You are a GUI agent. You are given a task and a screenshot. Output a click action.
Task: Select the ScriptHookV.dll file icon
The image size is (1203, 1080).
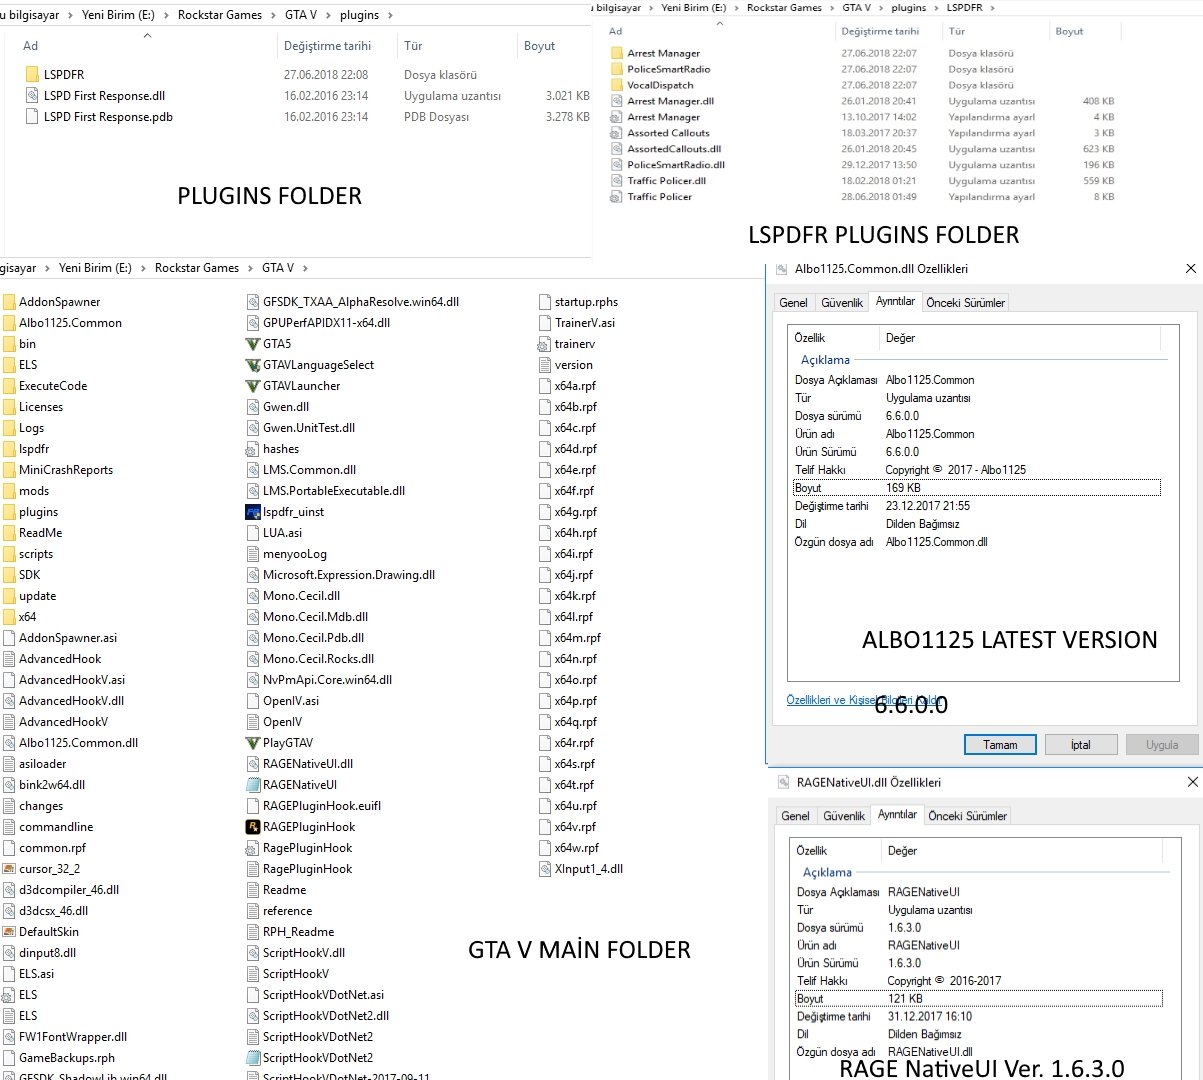click(253, 953)
